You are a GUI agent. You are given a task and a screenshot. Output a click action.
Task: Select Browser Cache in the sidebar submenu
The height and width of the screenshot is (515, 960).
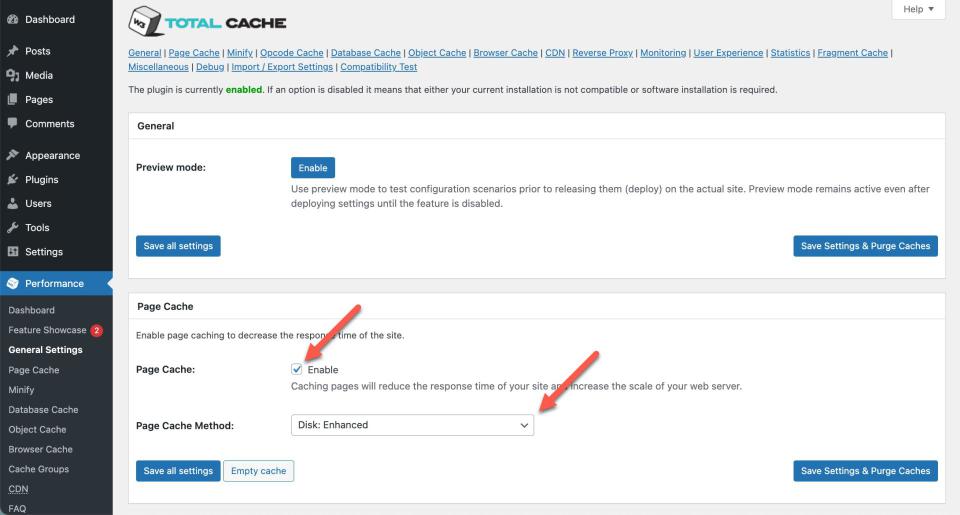point(40,449)
